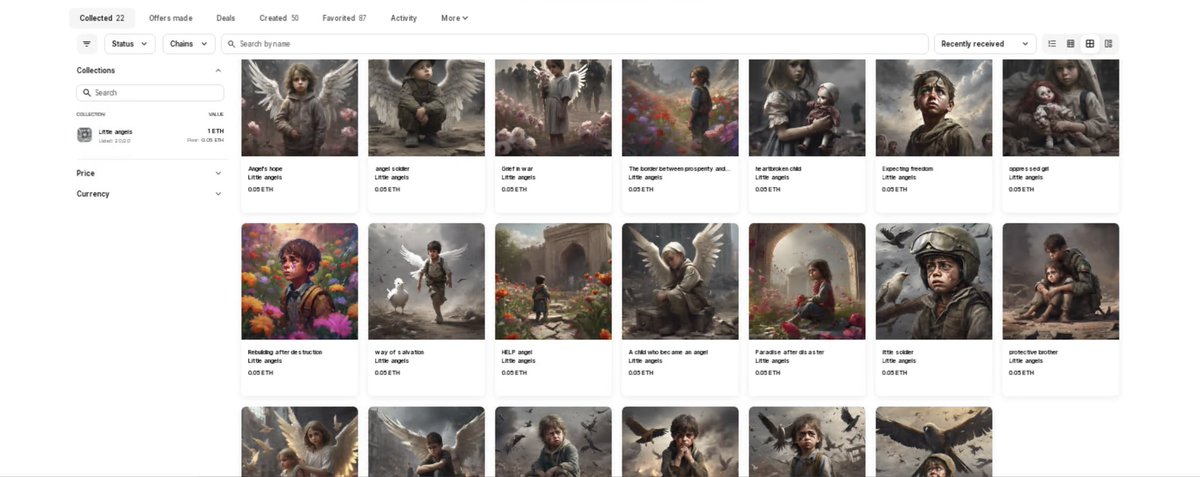Click the 'Expecting freedom' title text
Viewport: 1200px width, 477px height.
coord(906,169)
